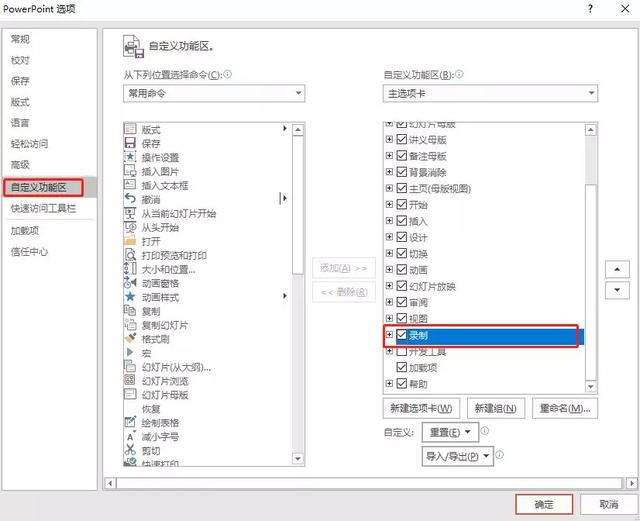Screen dimensions: 640x521
Task: Expand the 设计 tree node
Action: [x=389, y=237]
